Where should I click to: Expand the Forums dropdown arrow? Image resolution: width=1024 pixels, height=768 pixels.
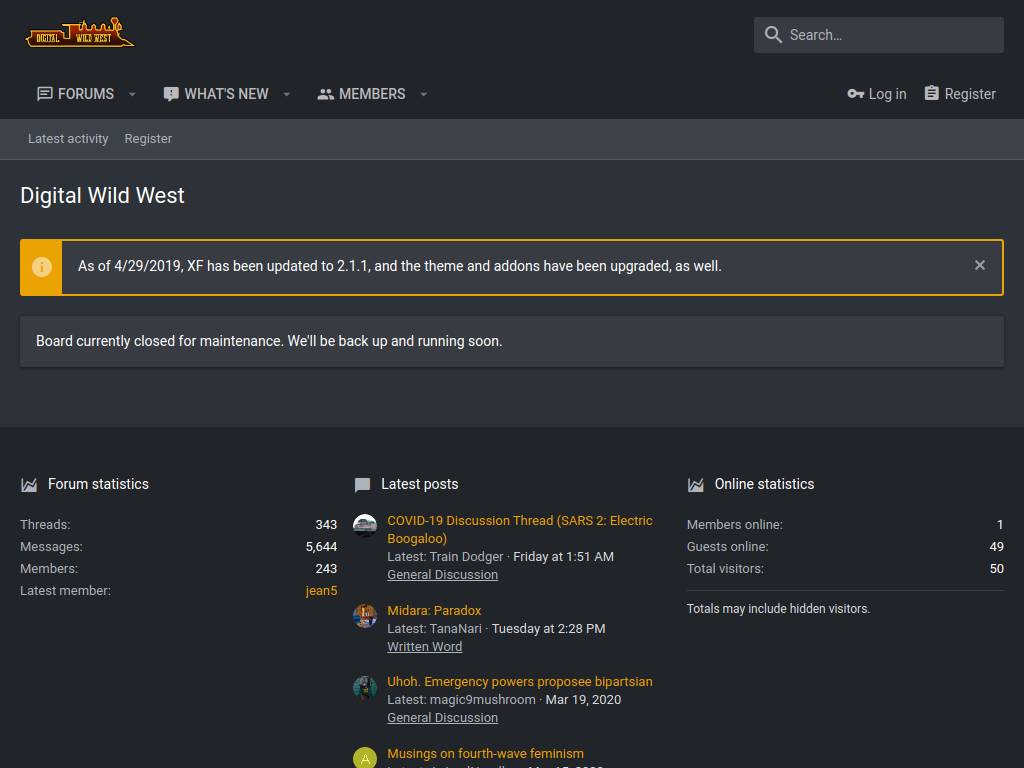(132, 95)
